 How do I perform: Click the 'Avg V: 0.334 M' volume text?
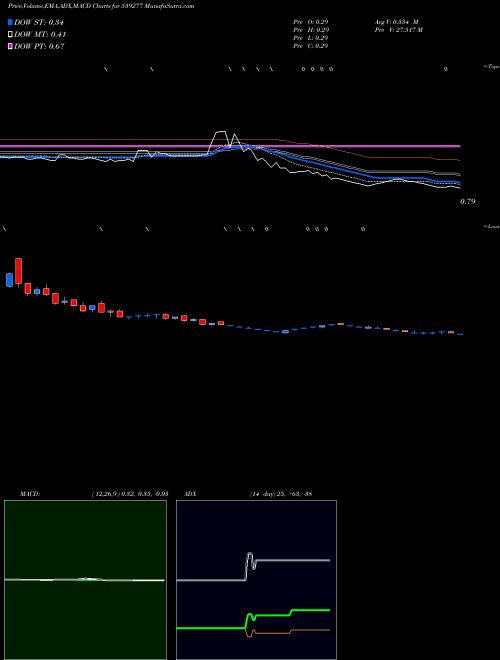[396, 22]
